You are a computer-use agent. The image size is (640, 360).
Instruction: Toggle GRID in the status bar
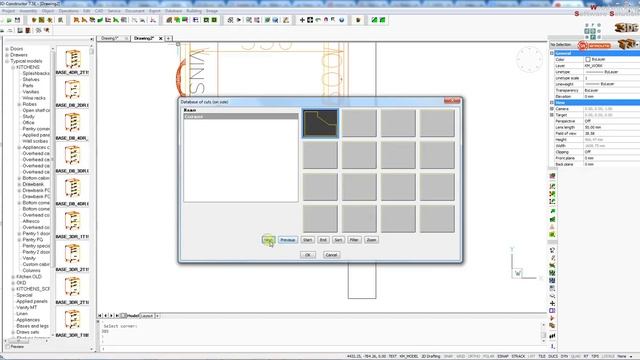click(x=460, y=356)
